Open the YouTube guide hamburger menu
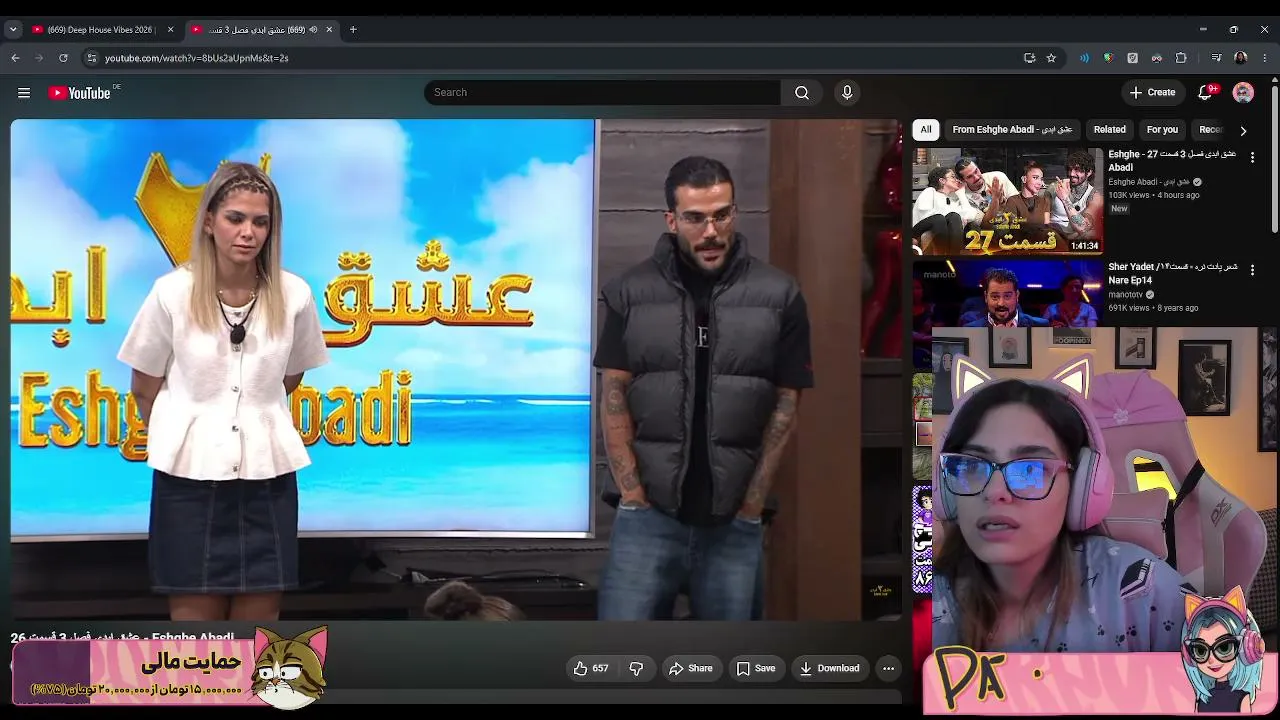The height and width of the screenshot is (720, 1280). coord(24,93)
